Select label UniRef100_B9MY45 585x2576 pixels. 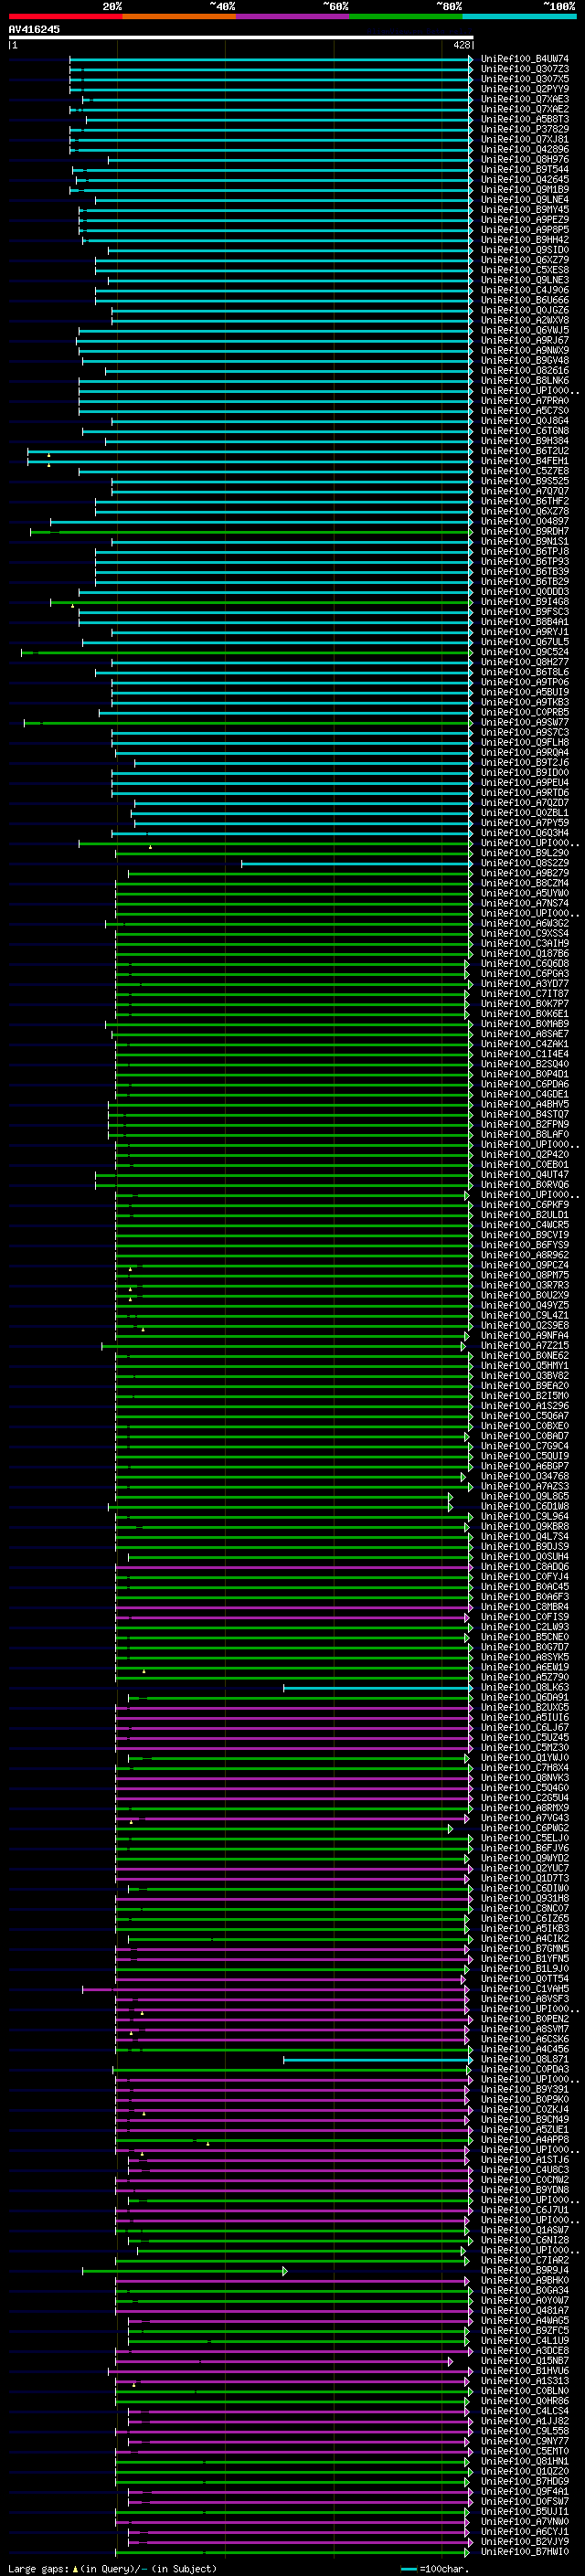pyautogui.click(x=525, y=210)
